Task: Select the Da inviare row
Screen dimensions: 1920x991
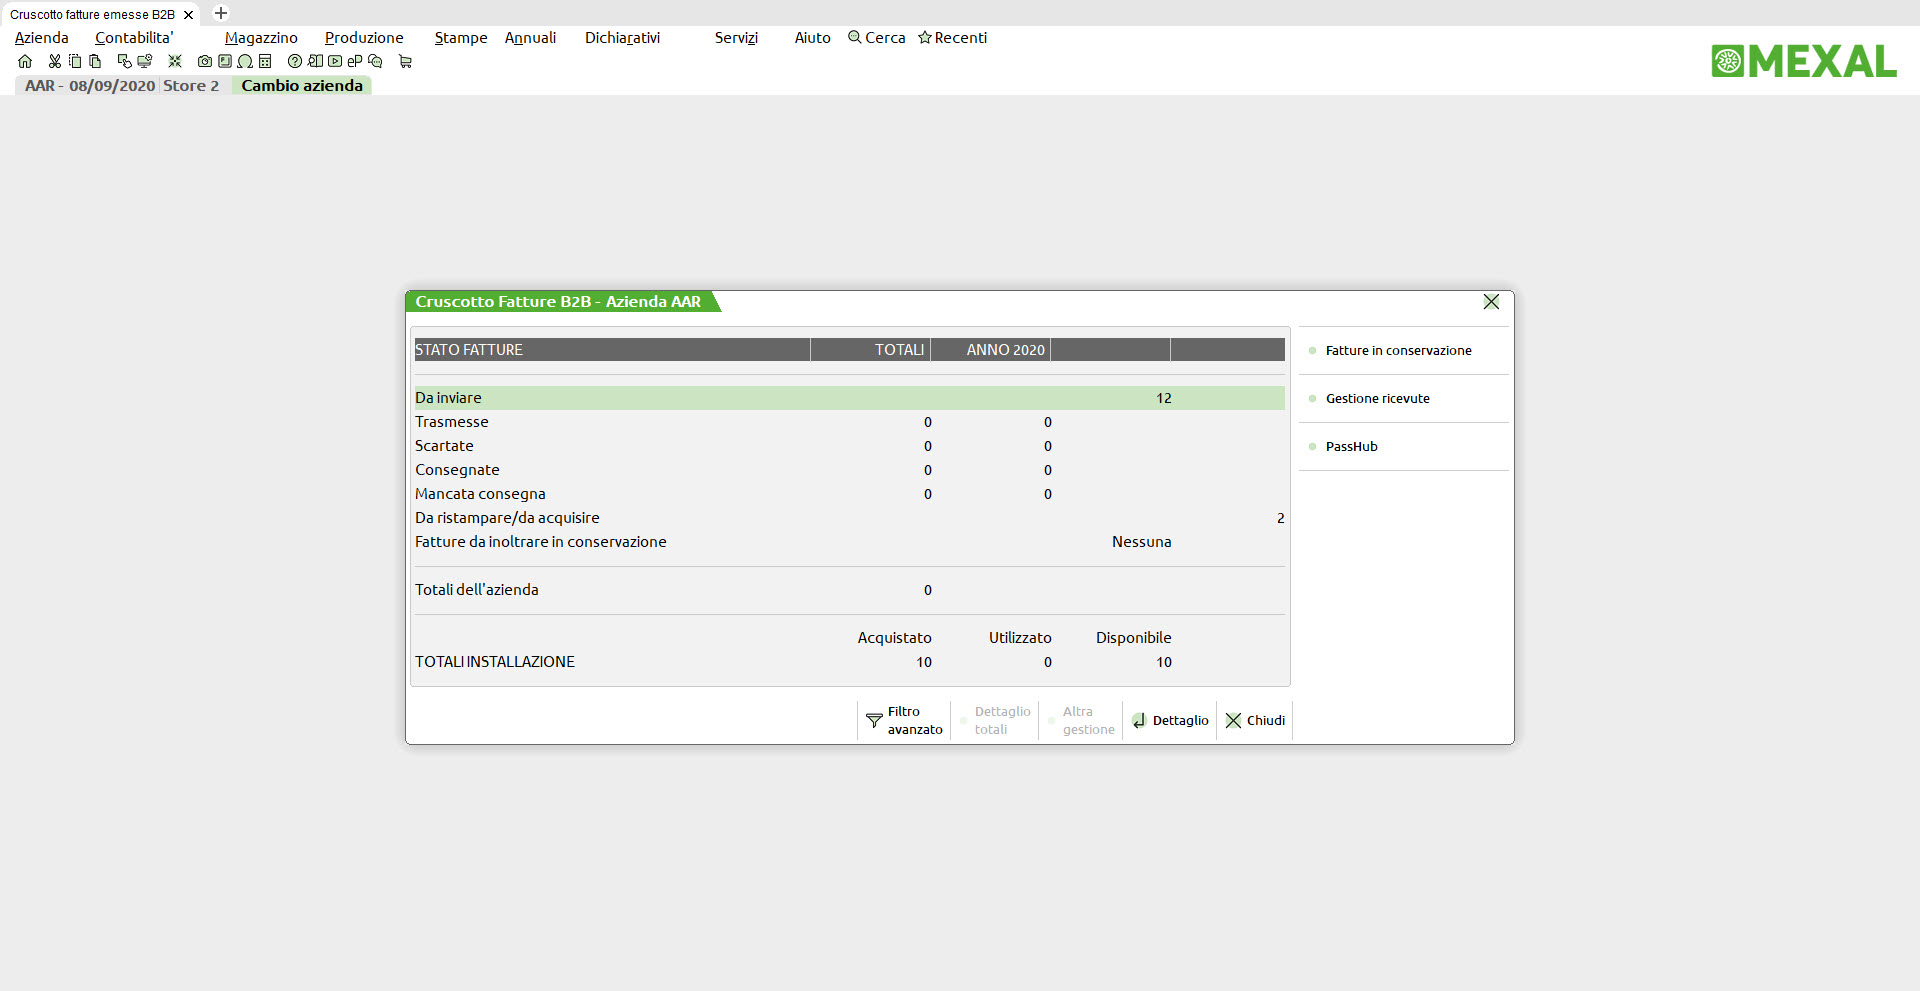Action: click(x=849, y=398)
